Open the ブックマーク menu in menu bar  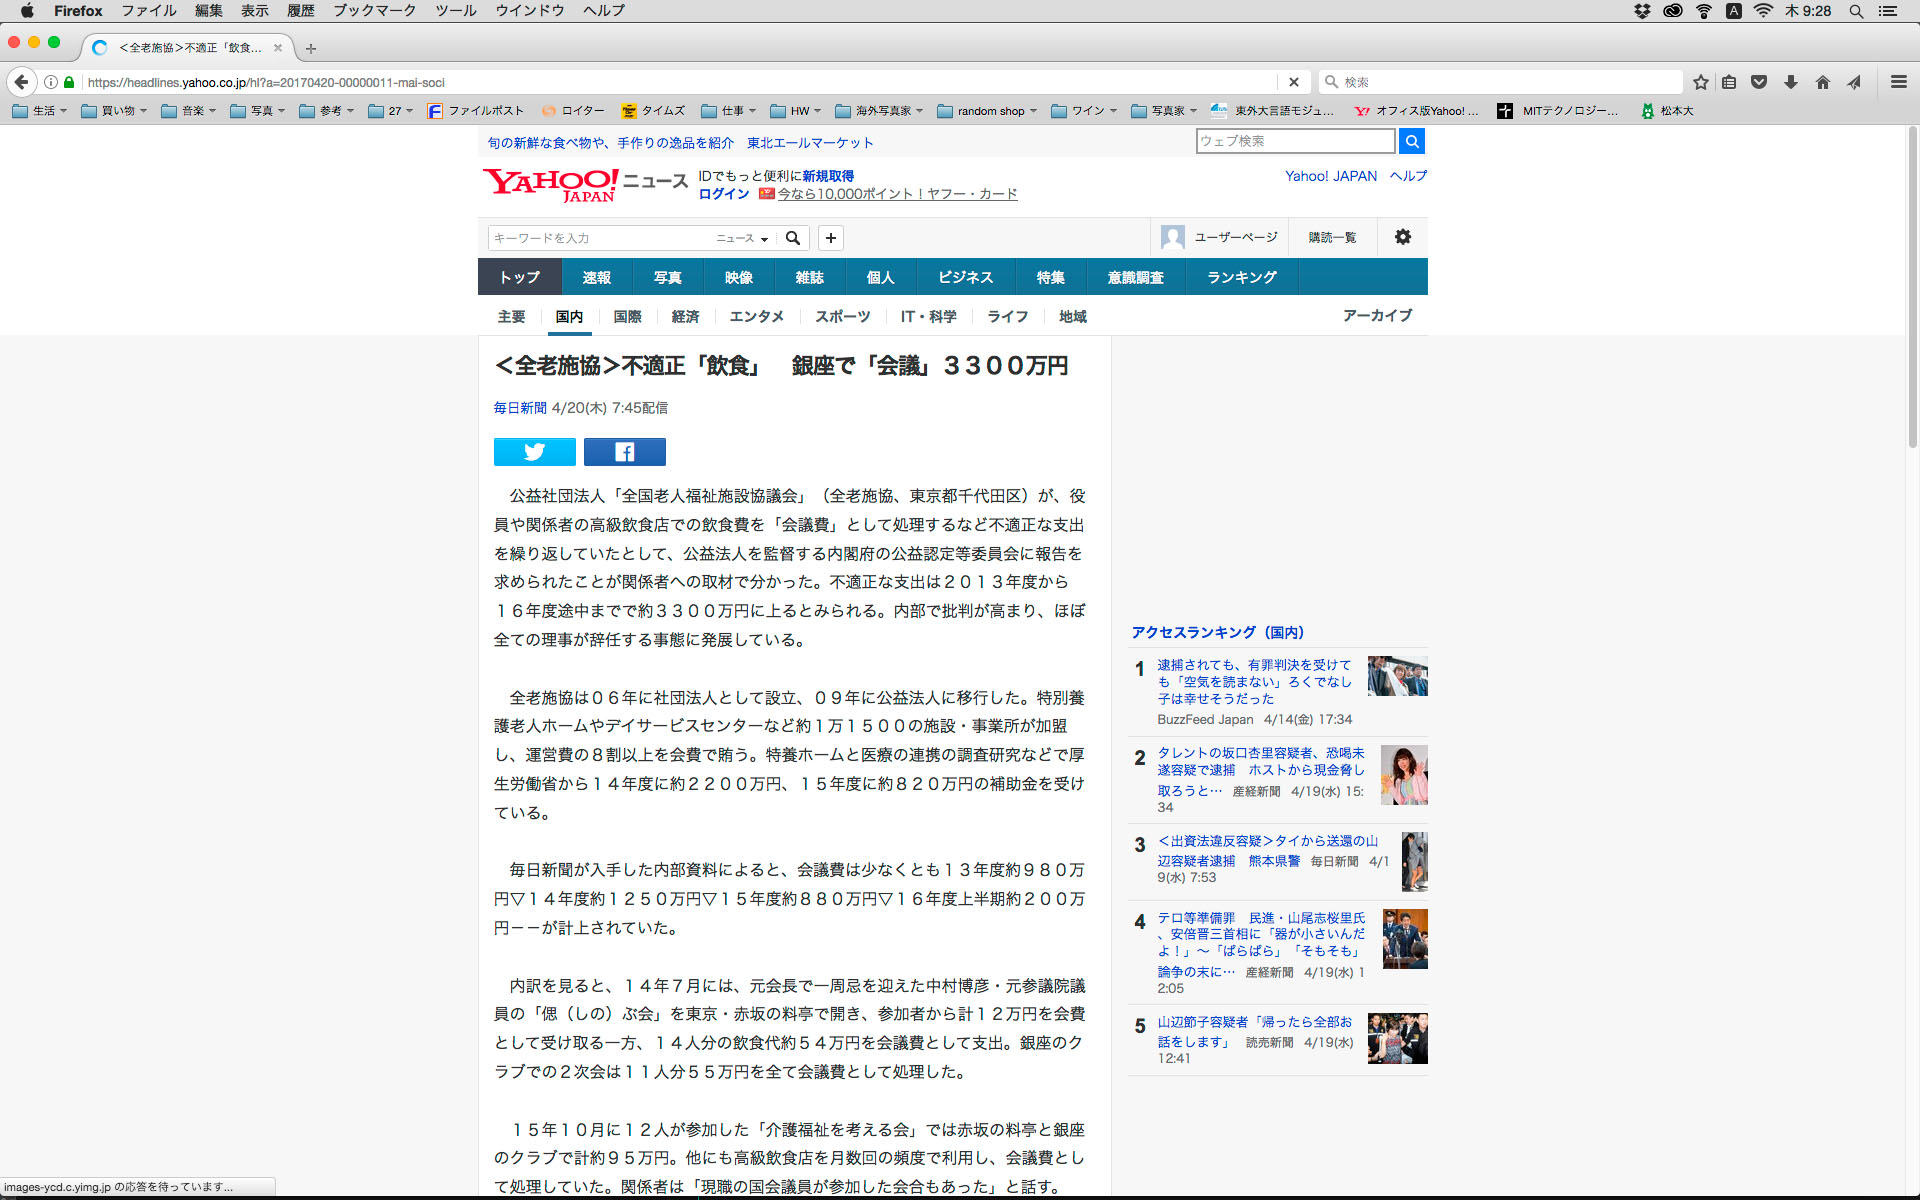[374, 11]
